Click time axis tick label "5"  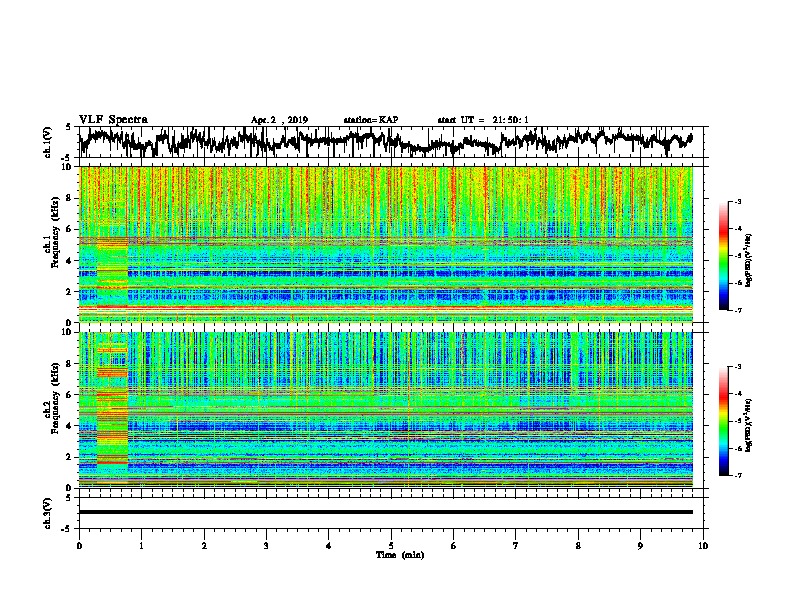point(391,545)
